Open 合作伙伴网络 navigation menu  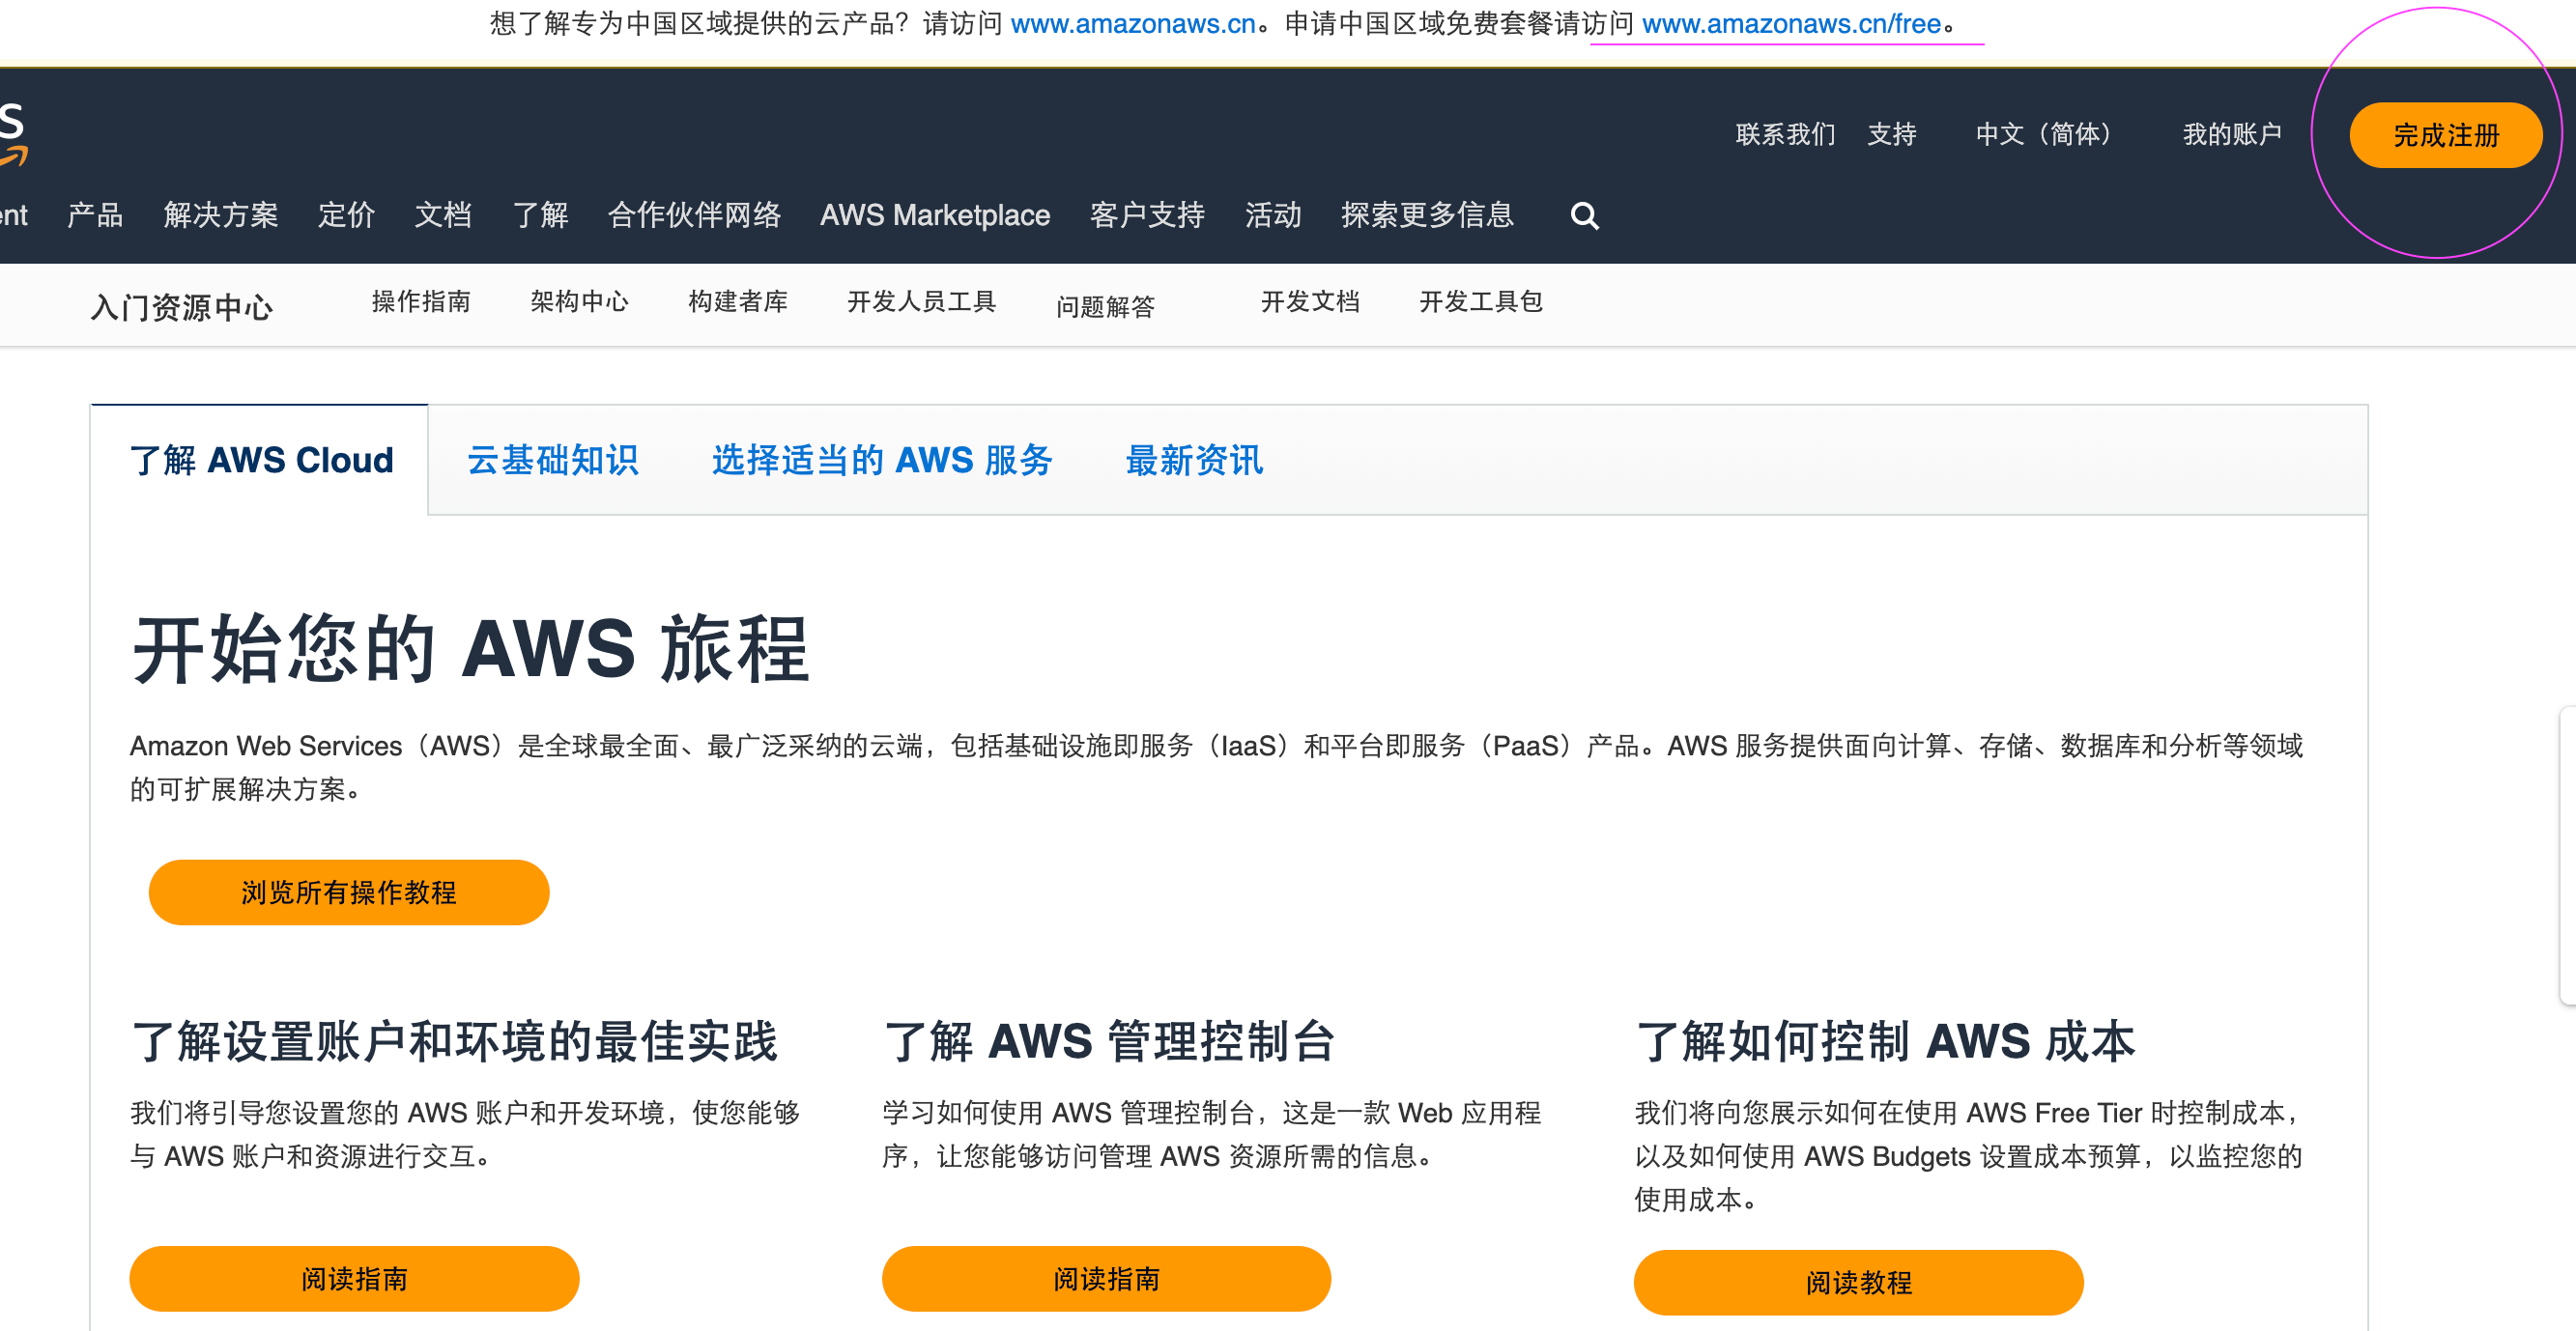[x=694, y=215]
